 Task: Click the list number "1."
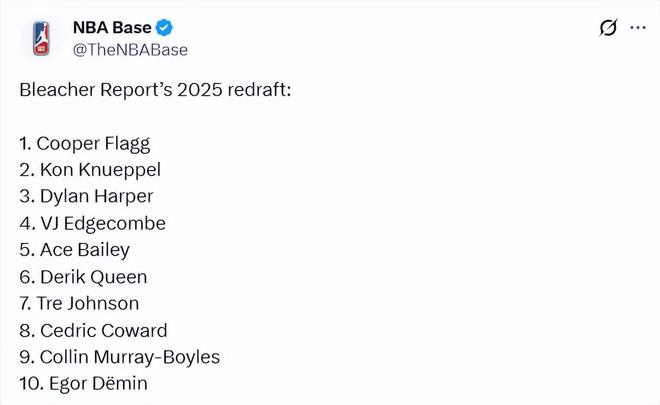(25, 143)
